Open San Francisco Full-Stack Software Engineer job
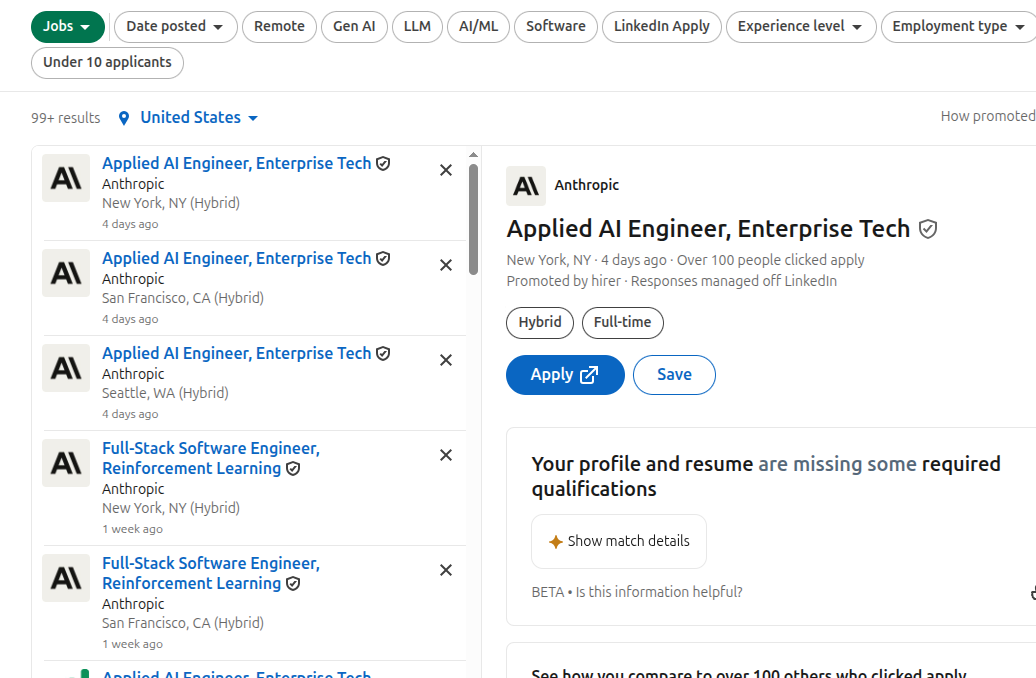1036x678 pixels. click(211, 574)
